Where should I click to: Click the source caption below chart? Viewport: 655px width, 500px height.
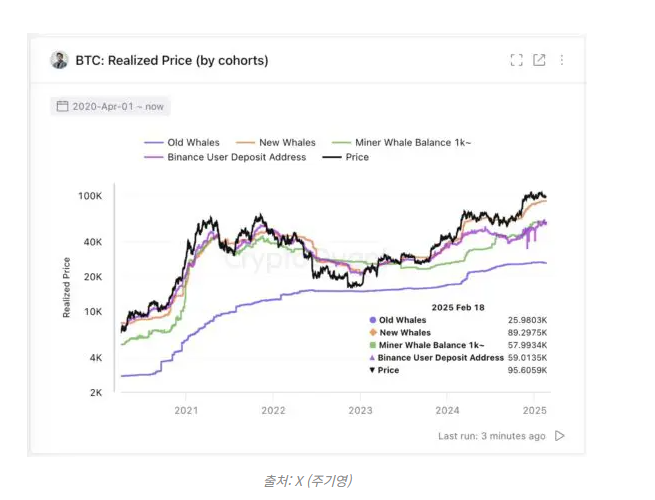306,481
